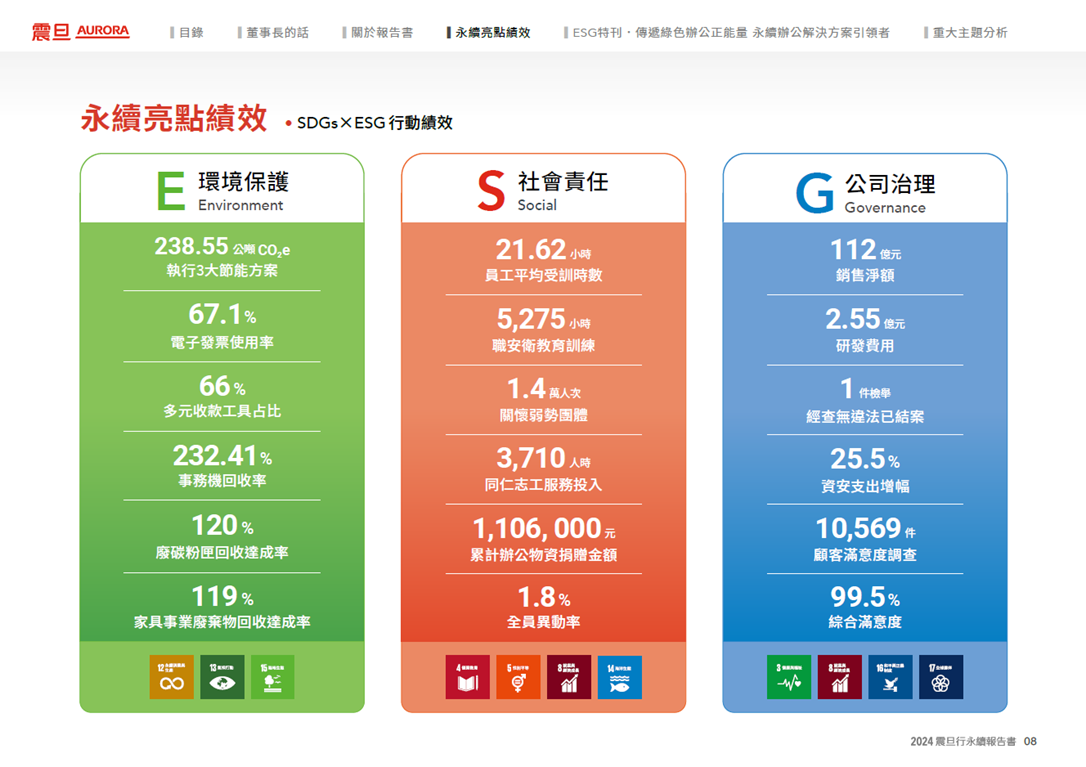Click the SDGs×ESG 行動績效 subtitle

click(x=375, y=123)
